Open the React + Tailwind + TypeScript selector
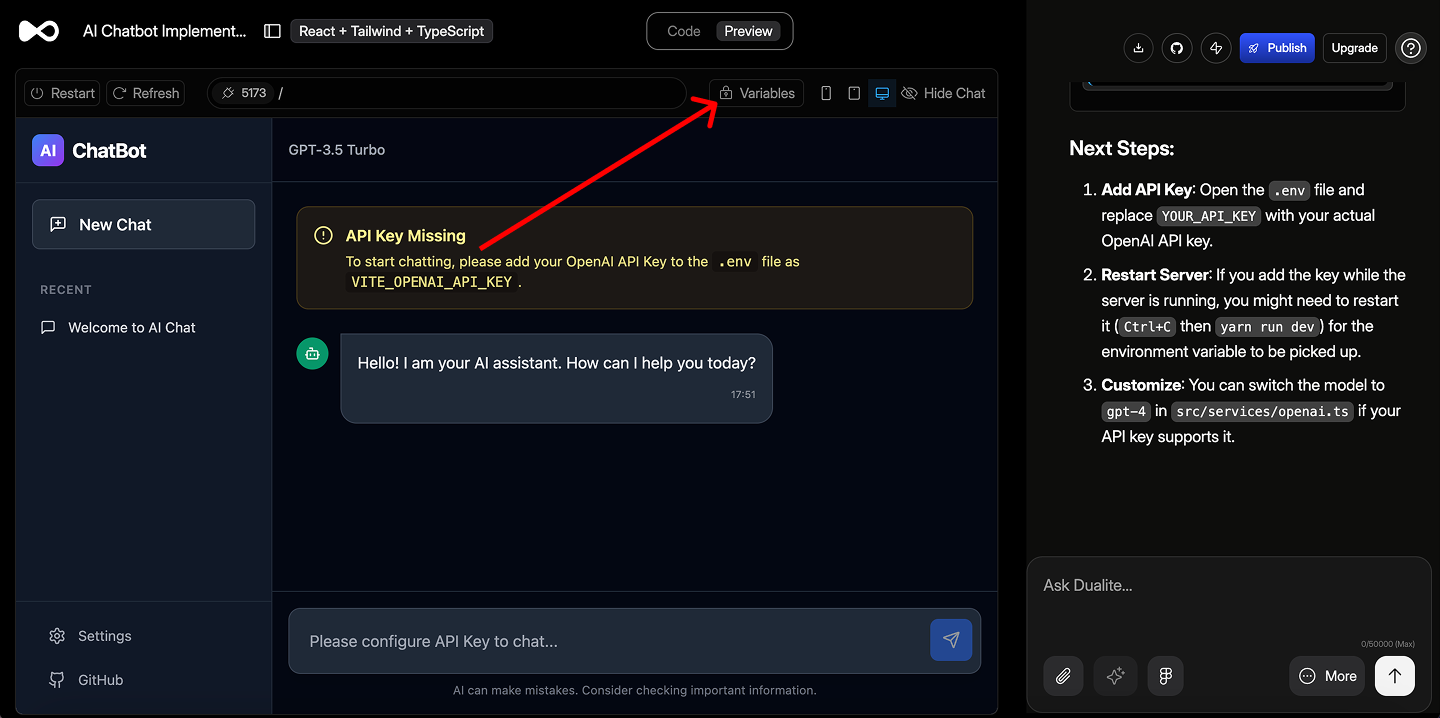 (x=391, y=31)
